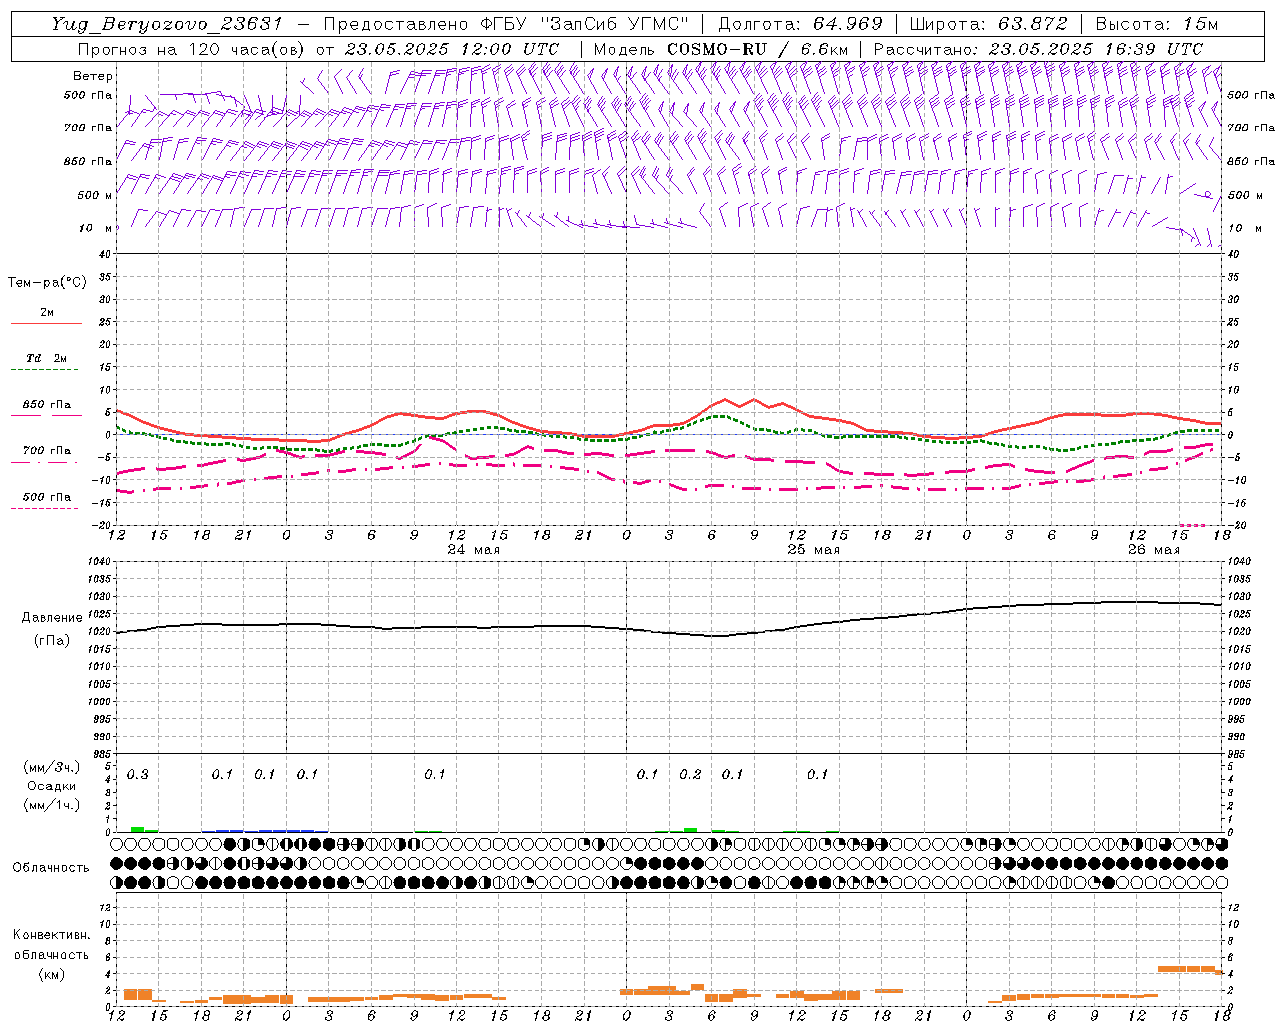Click the (мм/1ч.) precipitation unit label
Viewport: 1280px width, 1024px height.
tap(51, 805)
